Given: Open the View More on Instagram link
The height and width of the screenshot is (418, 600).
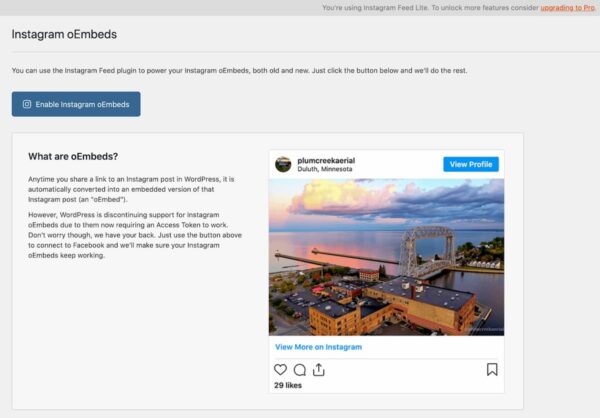Looking at the screenshot, I should coord(318,347).
